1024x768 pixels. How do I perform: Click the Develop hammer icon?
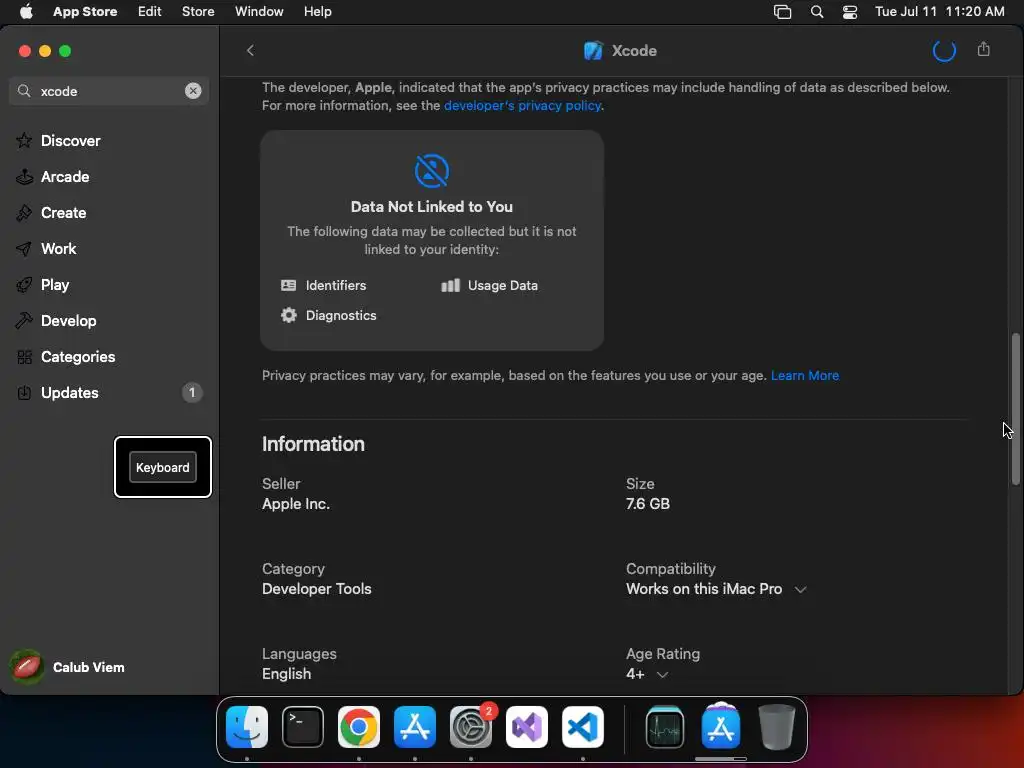[24, 321]
